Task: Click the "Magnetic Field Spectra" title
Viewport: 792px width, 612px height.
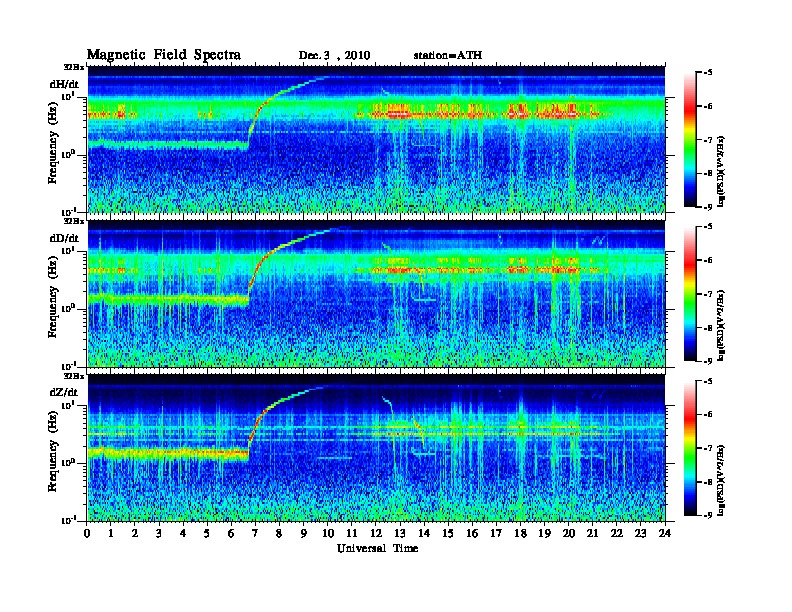Action: click(x=163, y=55)
